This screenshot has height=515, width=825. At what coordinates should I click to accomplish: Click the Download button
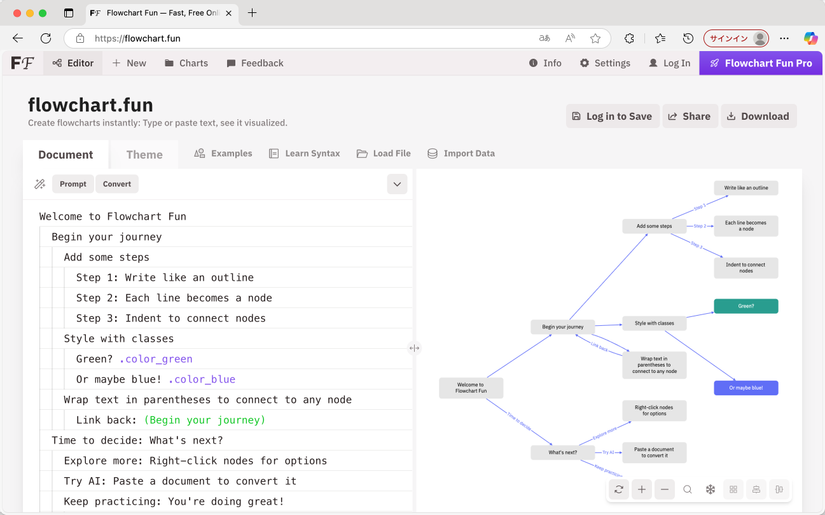click(759, 116)
